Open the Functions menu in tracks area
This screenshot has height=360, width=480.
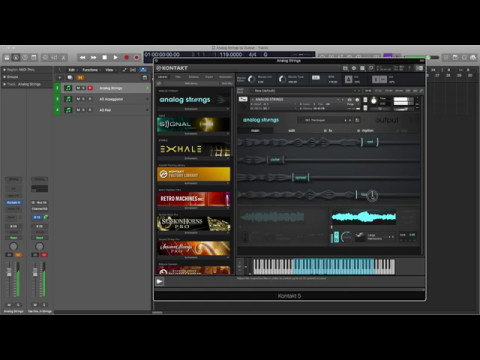[91, 70]
